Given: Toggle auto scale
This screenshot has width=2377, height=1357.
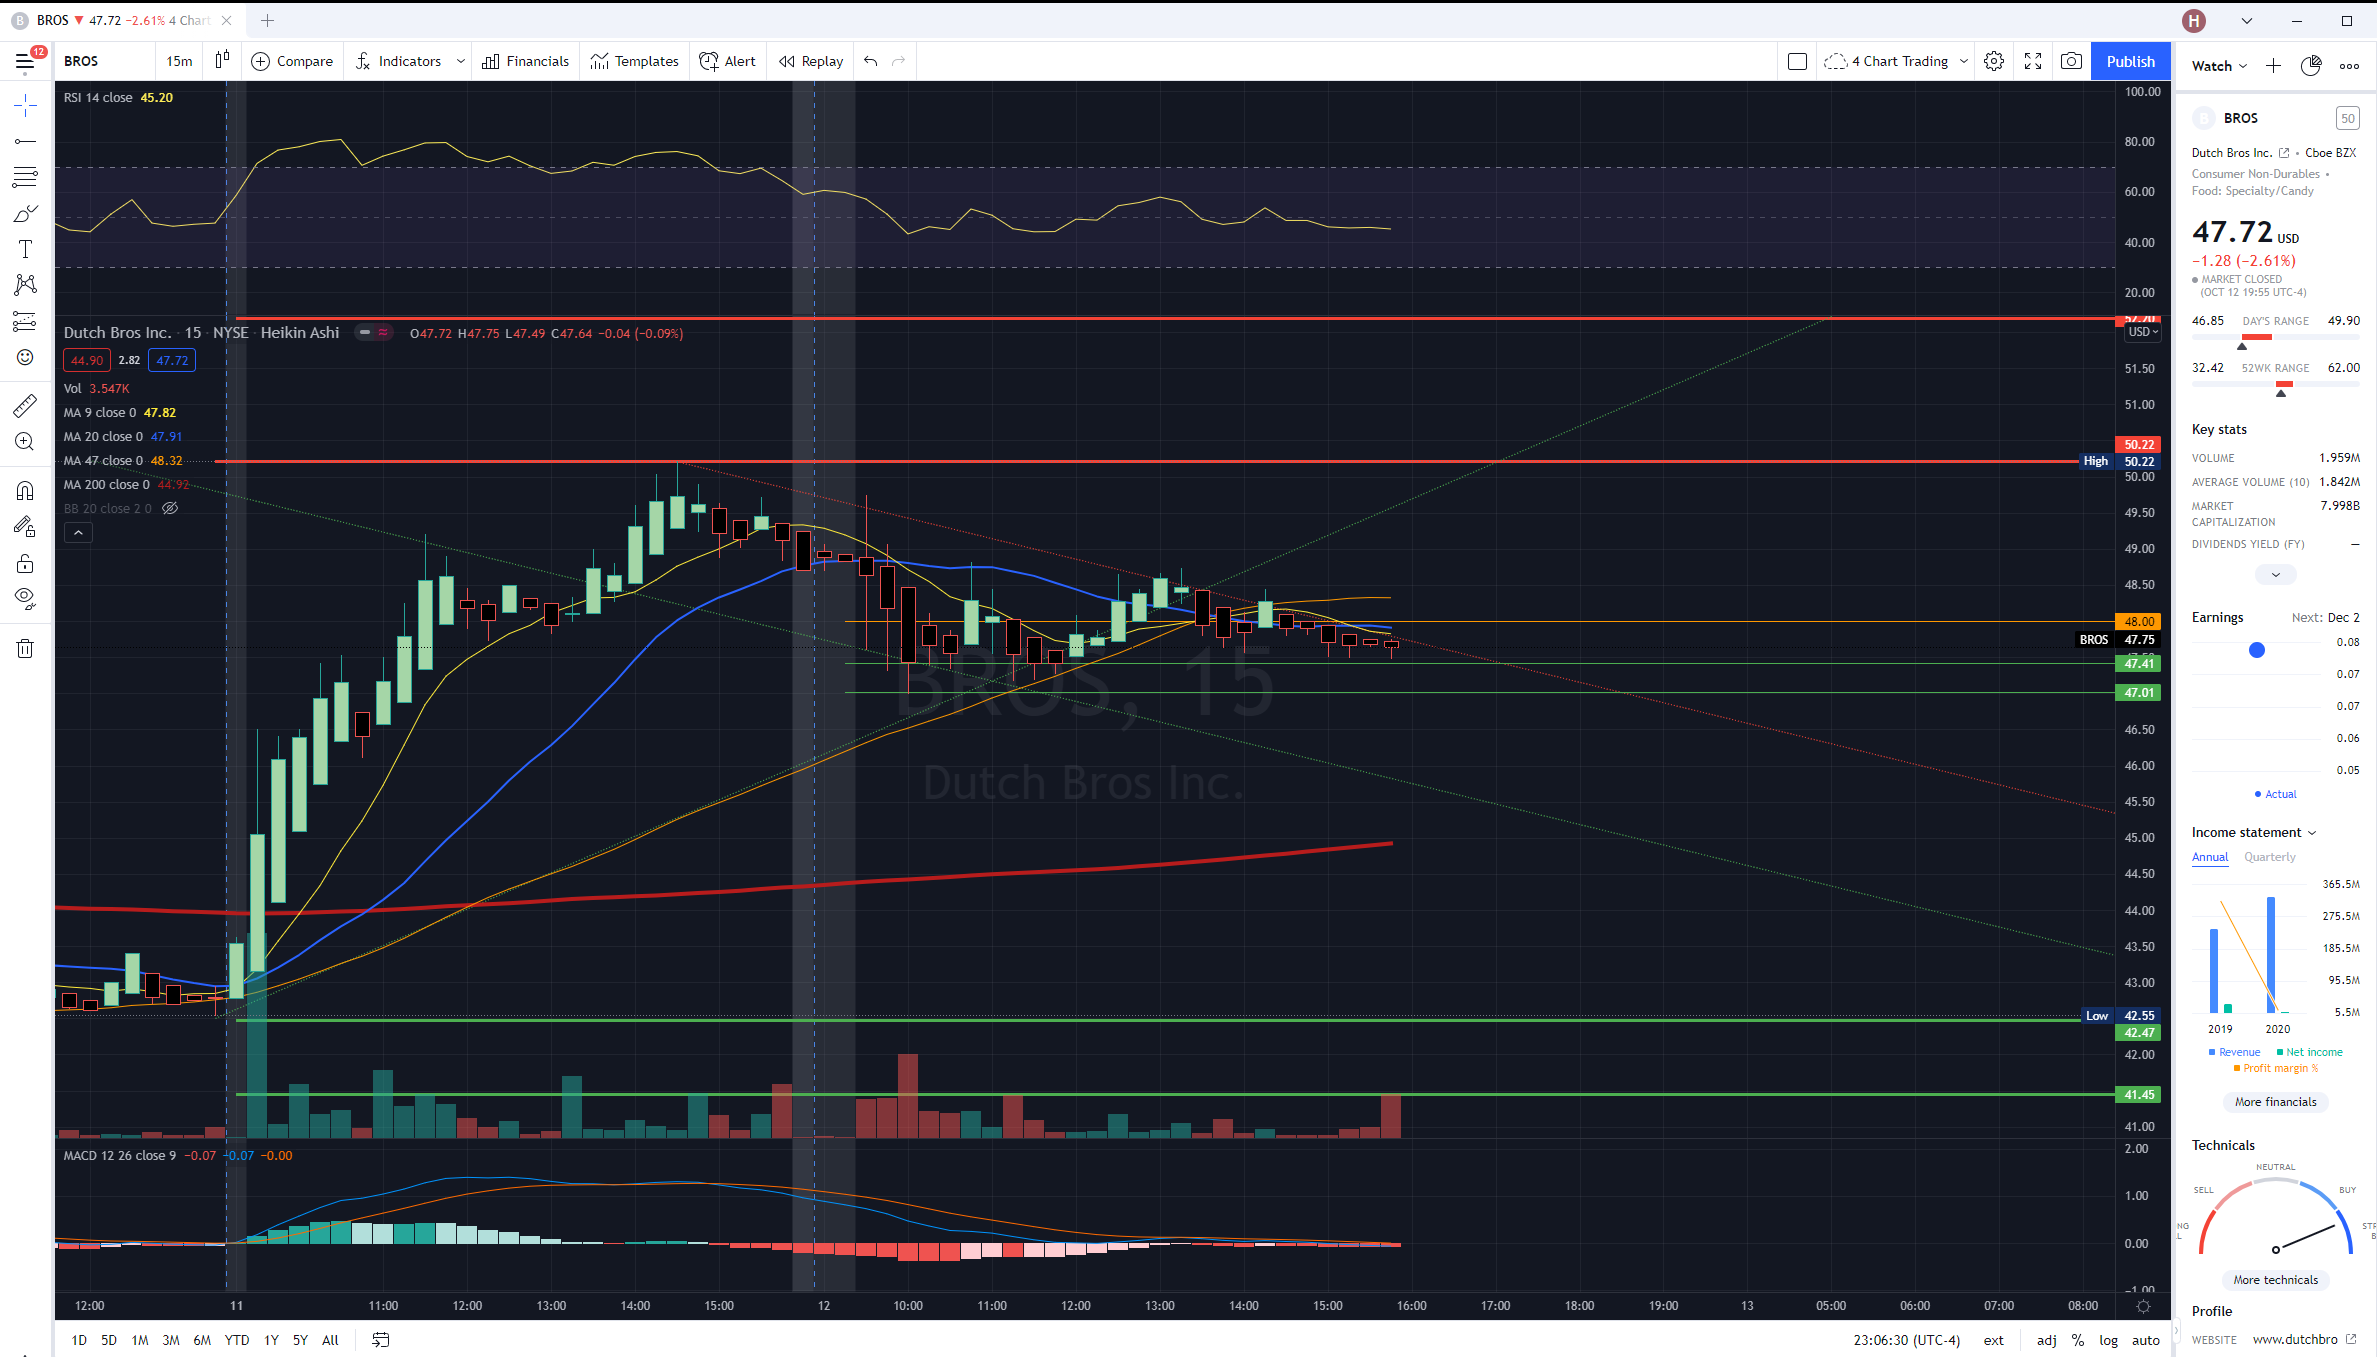Looking at the screenshot, I should pyautogui.click(x=2146, y=1340).
